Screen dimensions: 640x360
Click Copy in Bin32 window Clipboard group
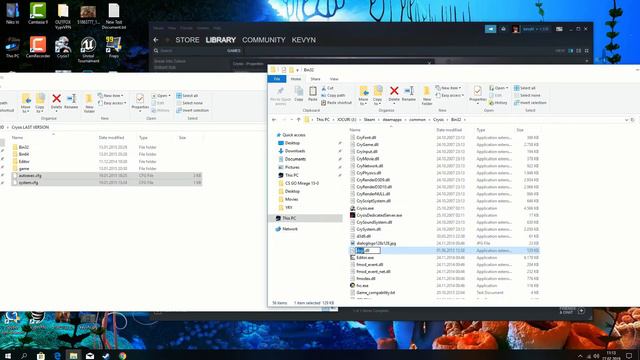coord(299,93)
